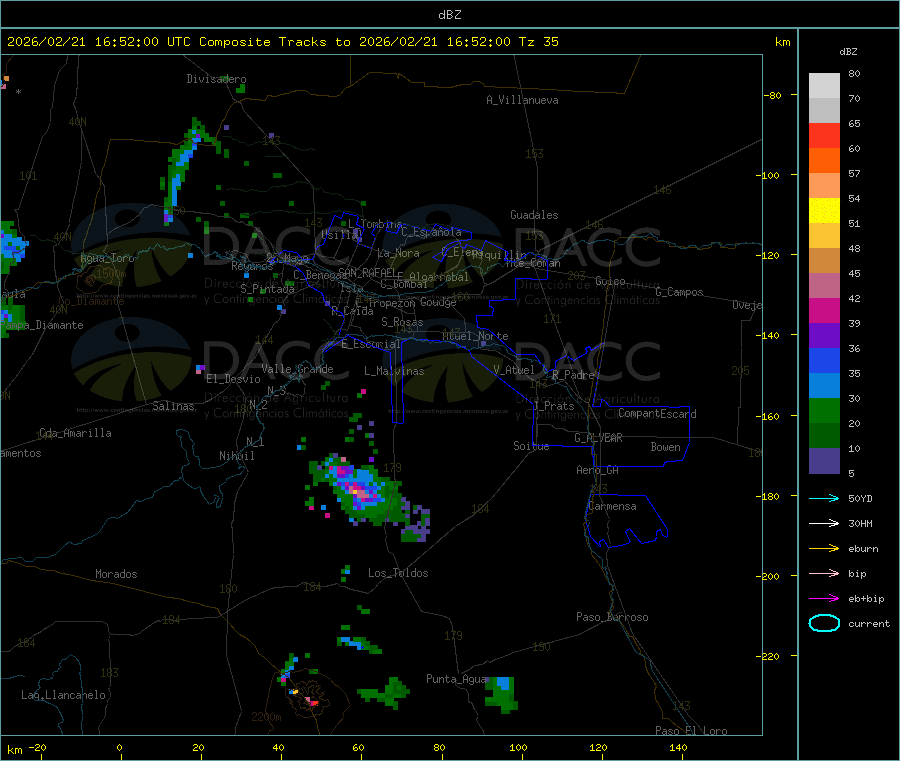This screenshot has height=761, width=900.
Task: Click the 'current' legend label
Action: (x=869, y=624)
